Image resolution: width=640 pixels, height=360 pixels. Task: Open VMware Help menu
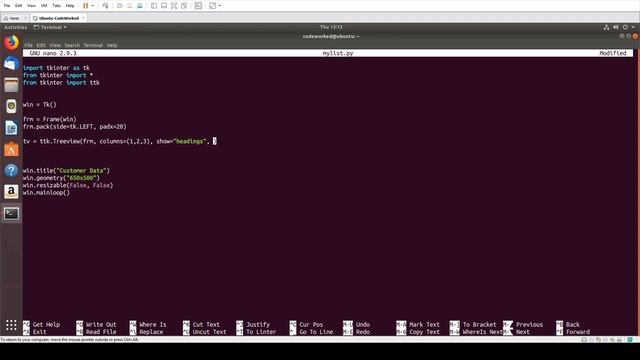70,6
